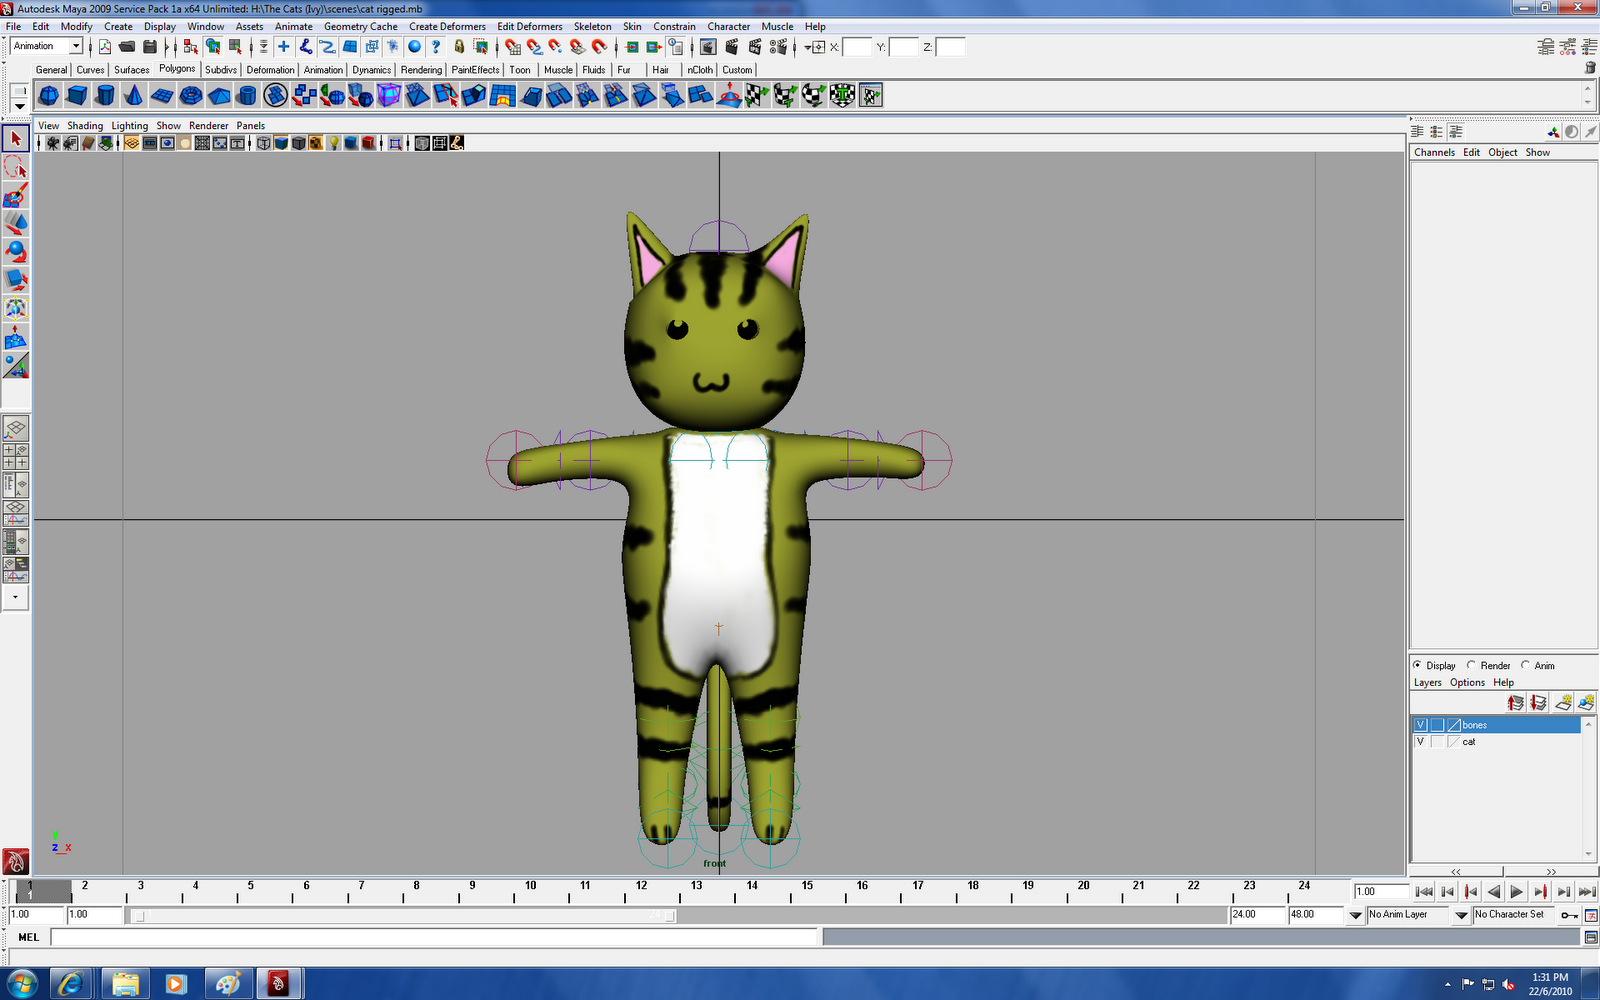The image size is (1600, 1000).
Task: Play the animation forward
Action: coord(1517,891)
